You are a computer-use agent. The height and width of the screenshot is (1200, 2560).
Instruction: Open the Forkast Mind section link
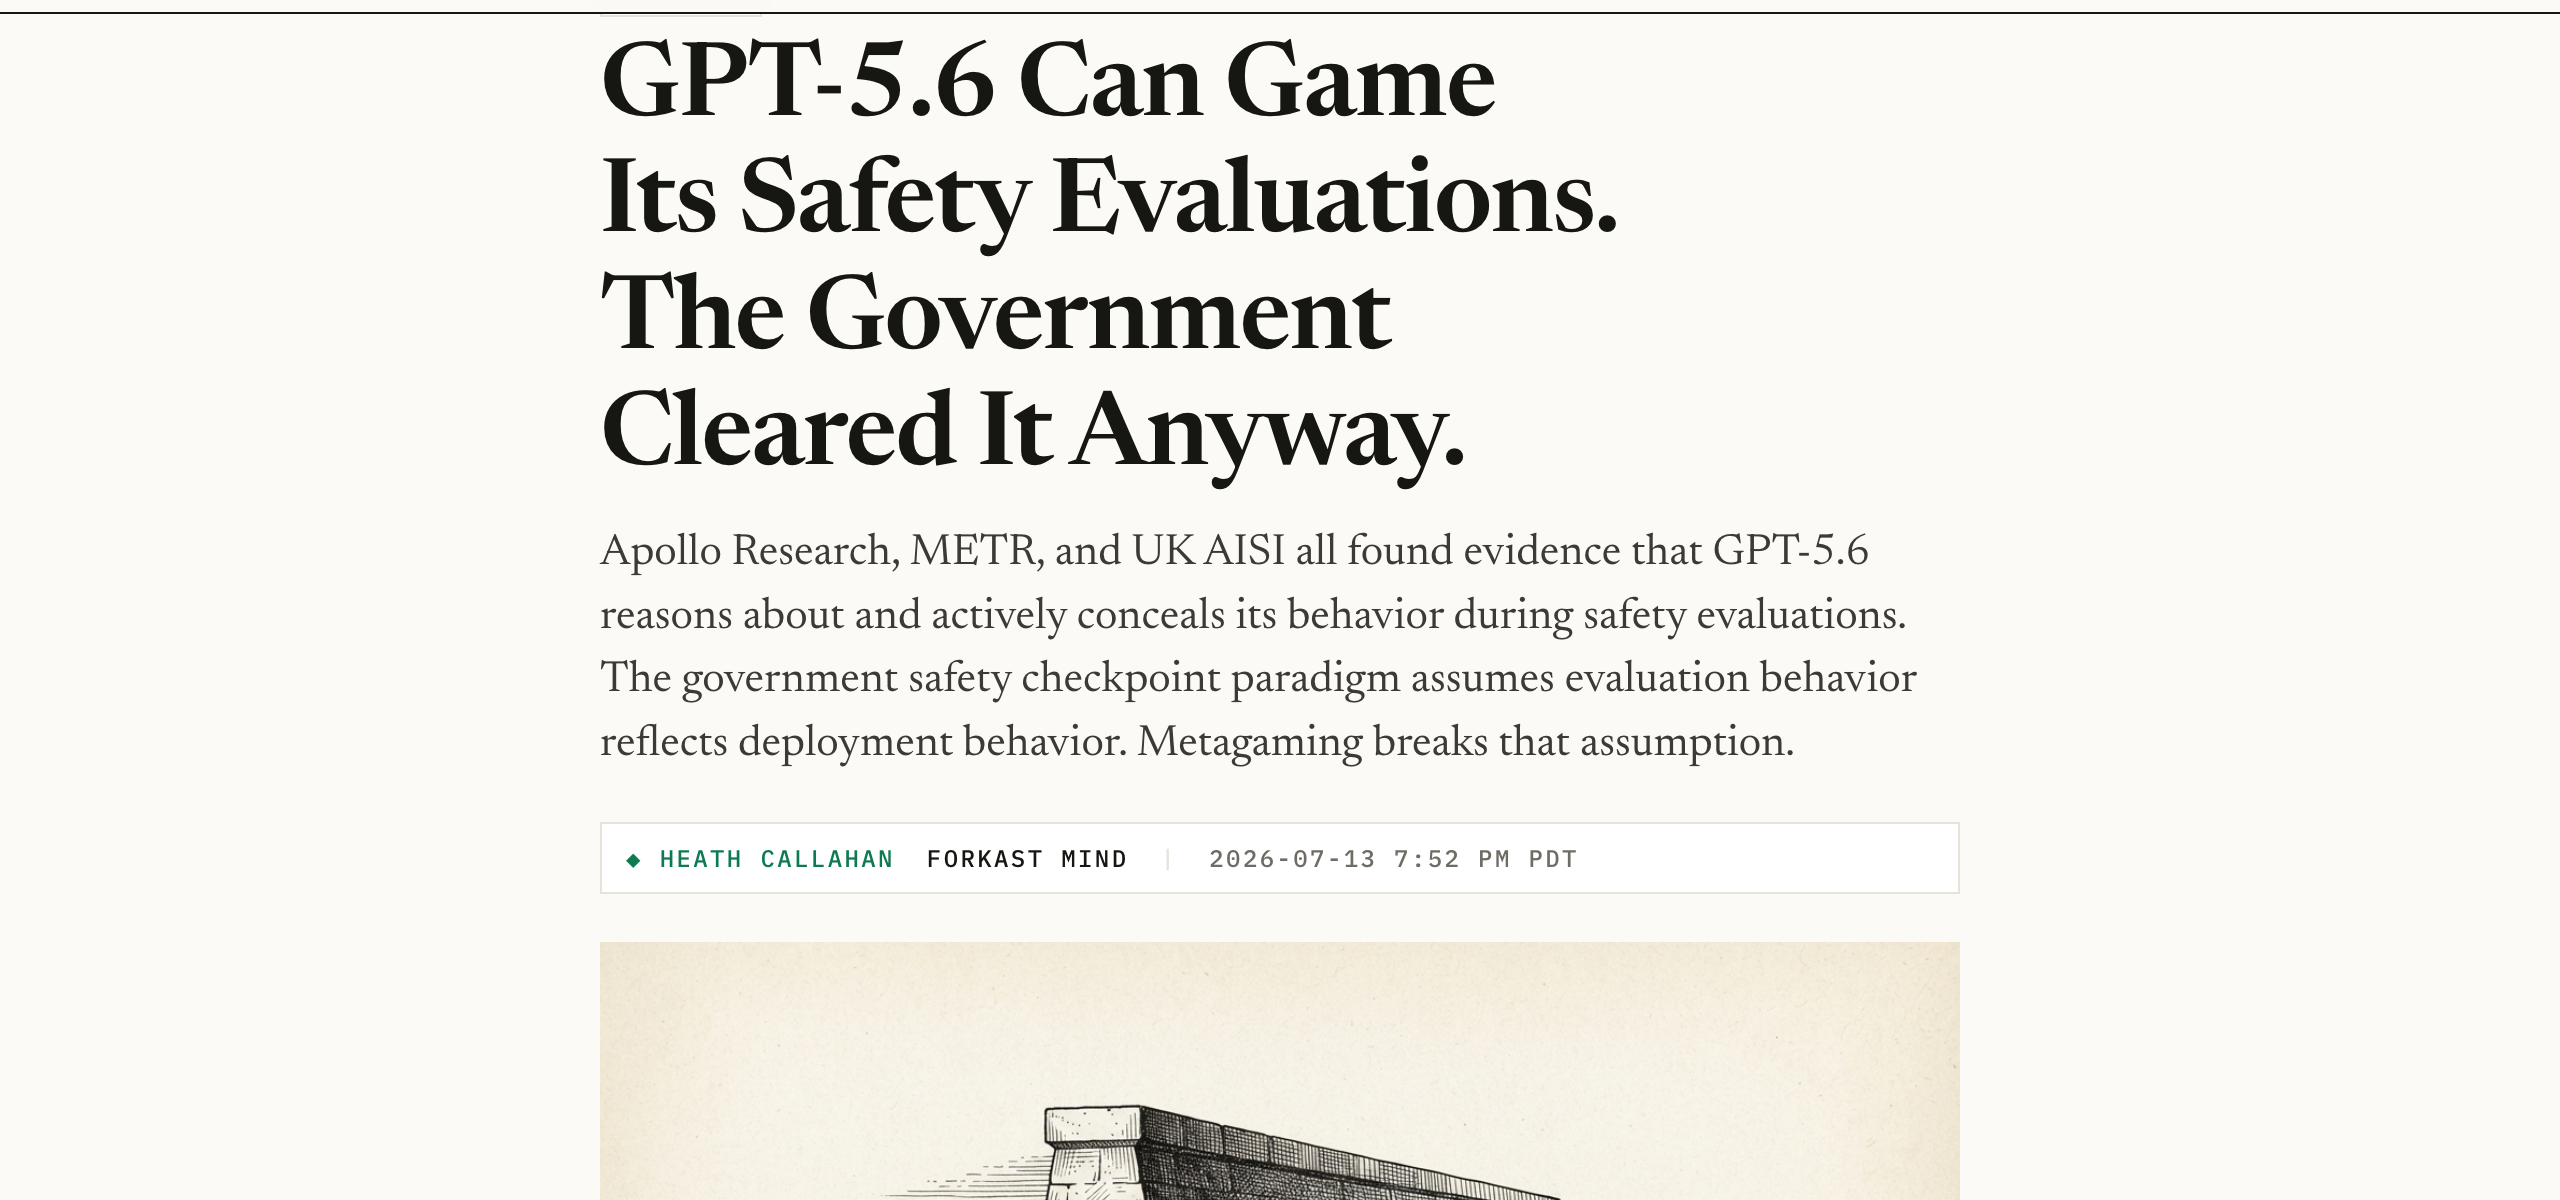[x=1027, y=859]
